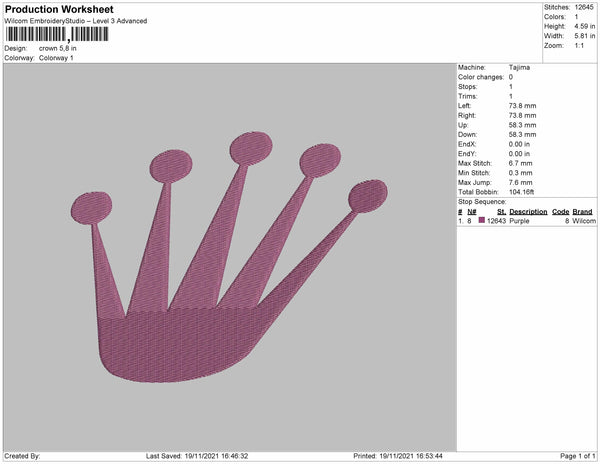Image resolution: width=600 pixels, height=464 pixels.
Task: Click the Zoom value "1:1"
Action: (x=579, y=46)
